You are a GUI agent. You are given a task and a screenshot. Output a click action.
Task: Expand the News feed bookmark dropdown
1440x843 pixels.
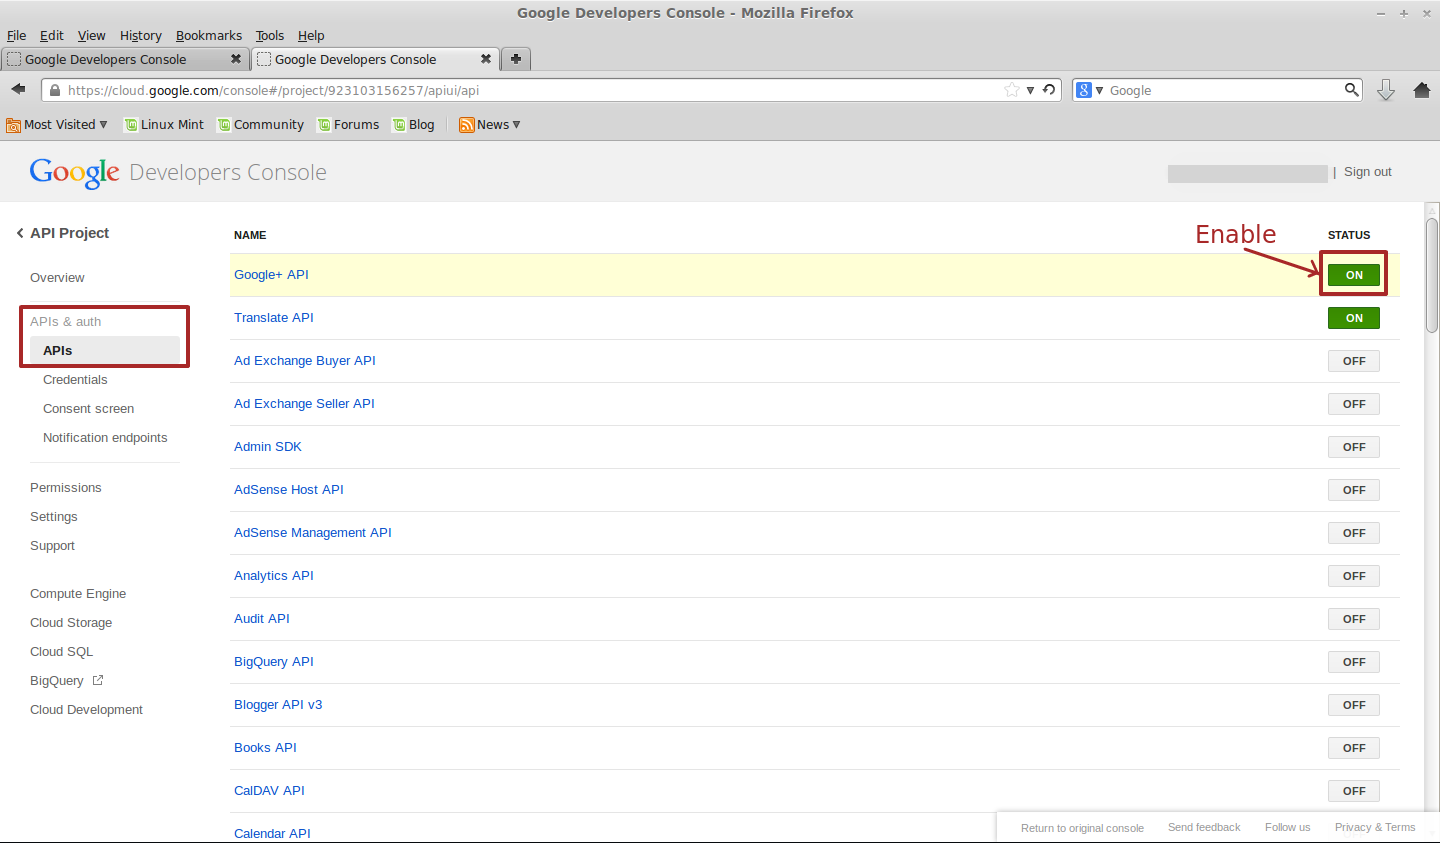[490, 125]
